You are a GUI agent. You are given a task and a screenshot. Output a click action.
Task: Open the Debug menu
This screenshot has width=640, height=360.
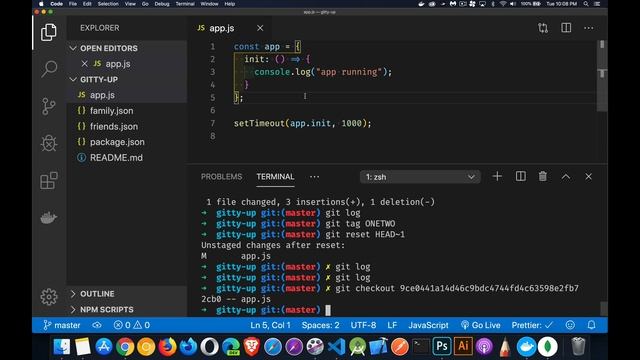(162, 4)
